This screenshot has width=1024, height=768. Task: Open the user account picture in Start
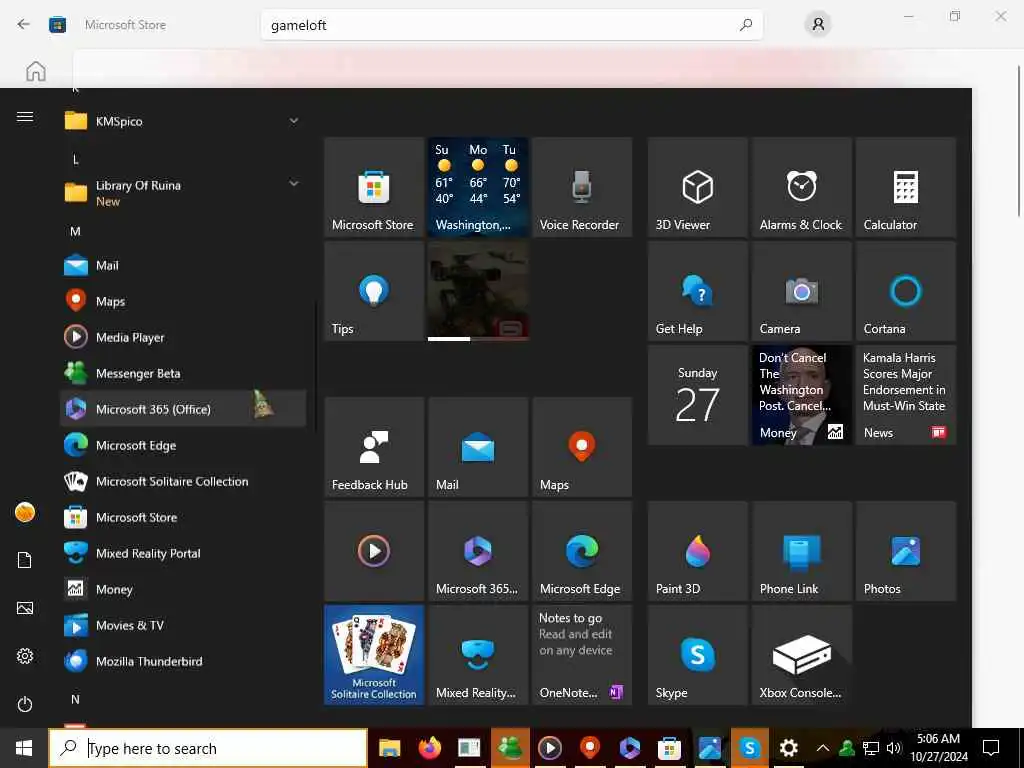click(x=25, y=512)
